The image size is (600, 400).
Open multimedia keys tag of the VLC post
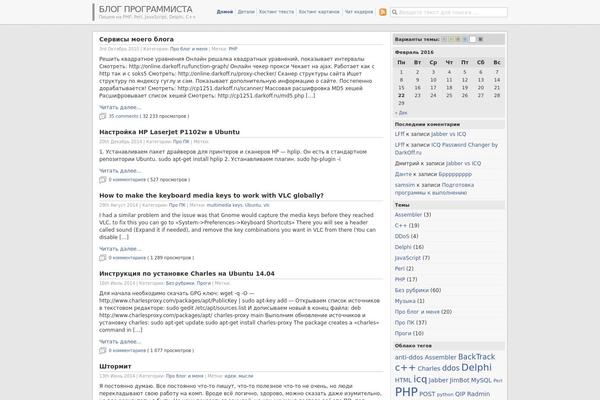pos(225,205)
